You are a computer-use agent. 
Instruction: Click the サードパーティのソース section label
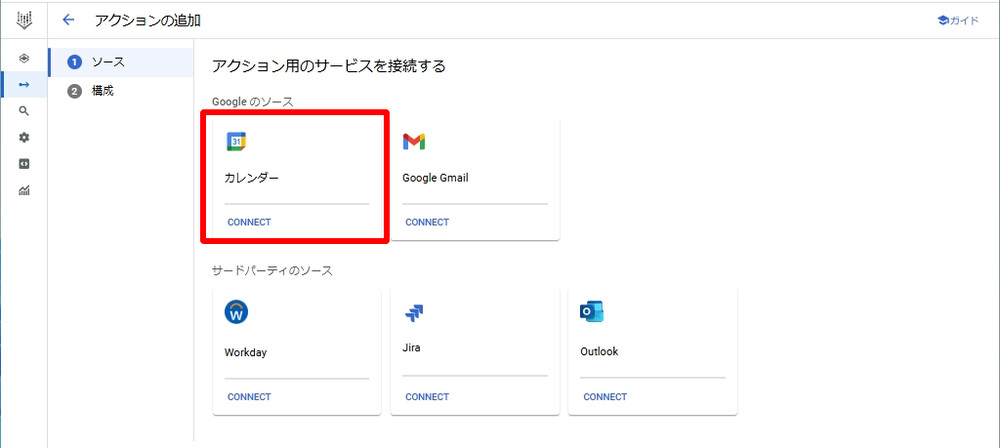tap(272, 271)
